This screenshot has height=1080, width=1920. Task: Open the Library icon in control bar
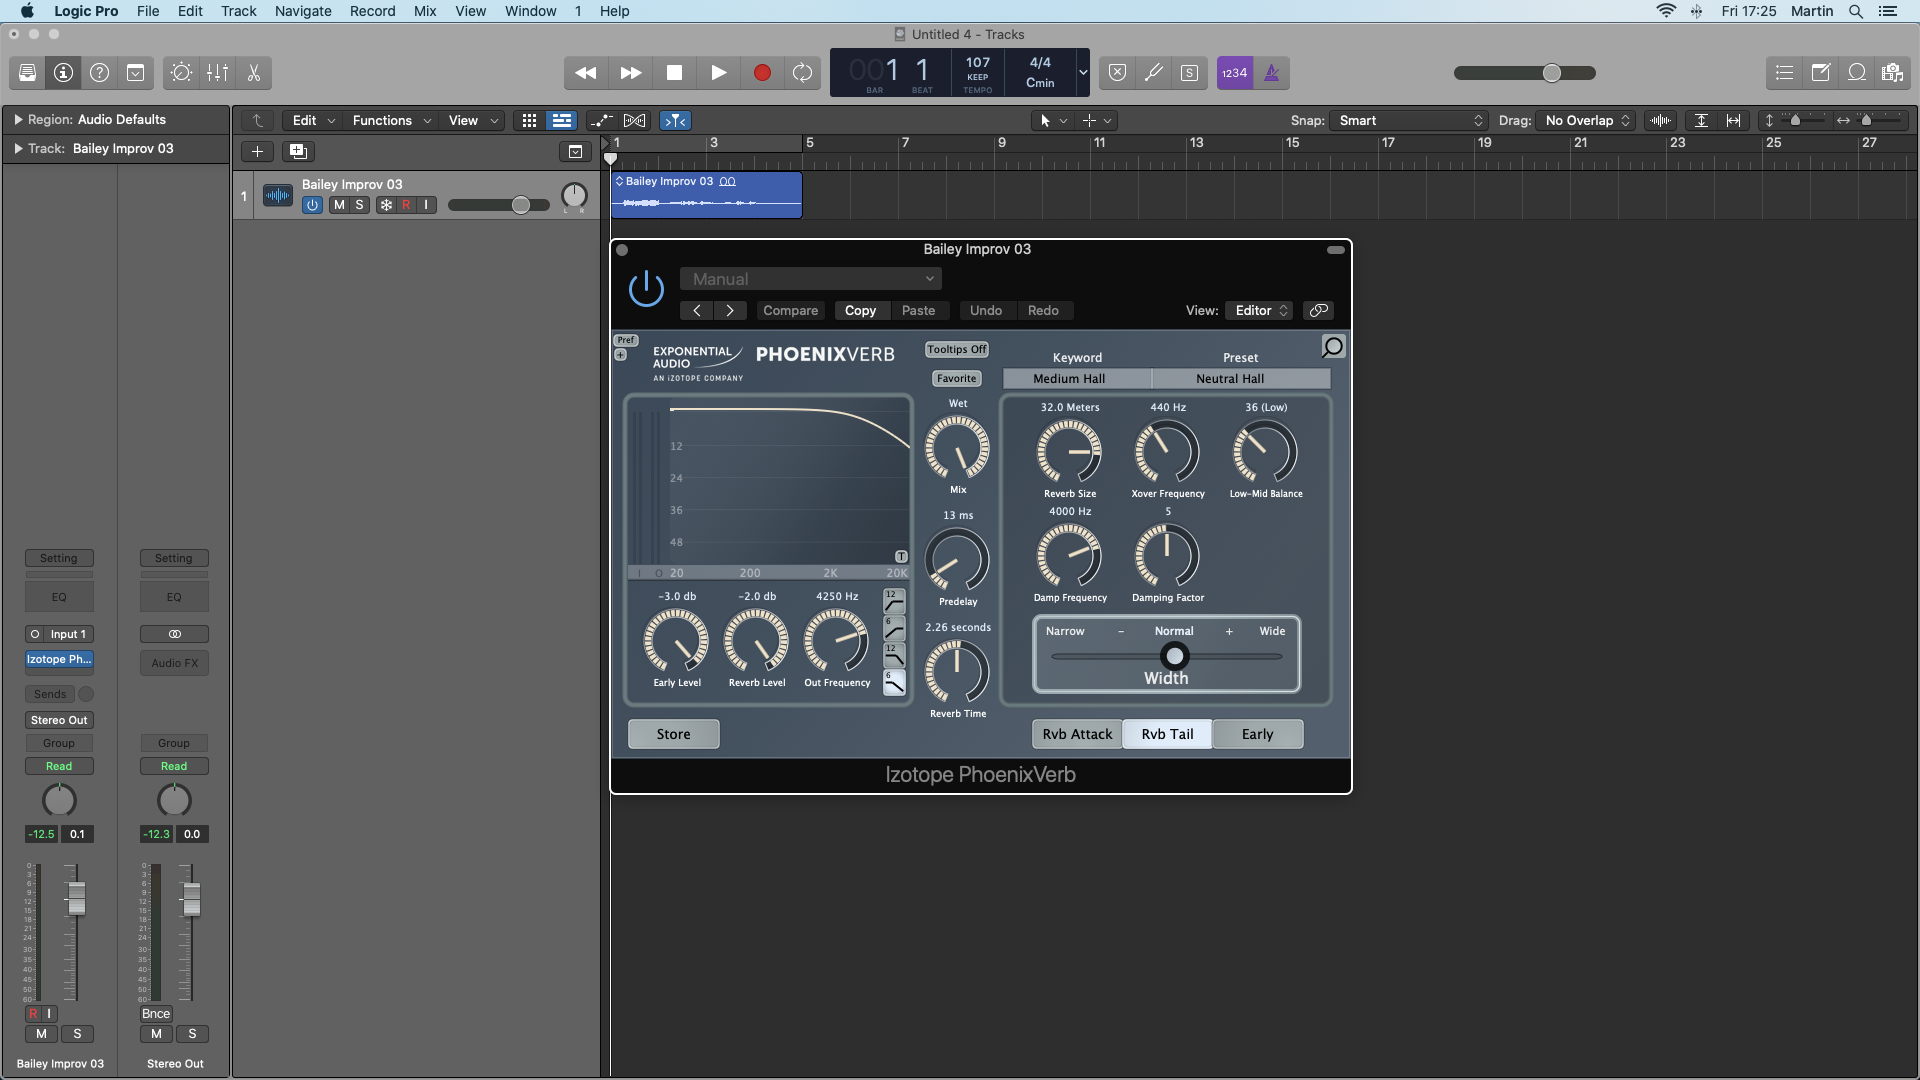coord(27,73)
